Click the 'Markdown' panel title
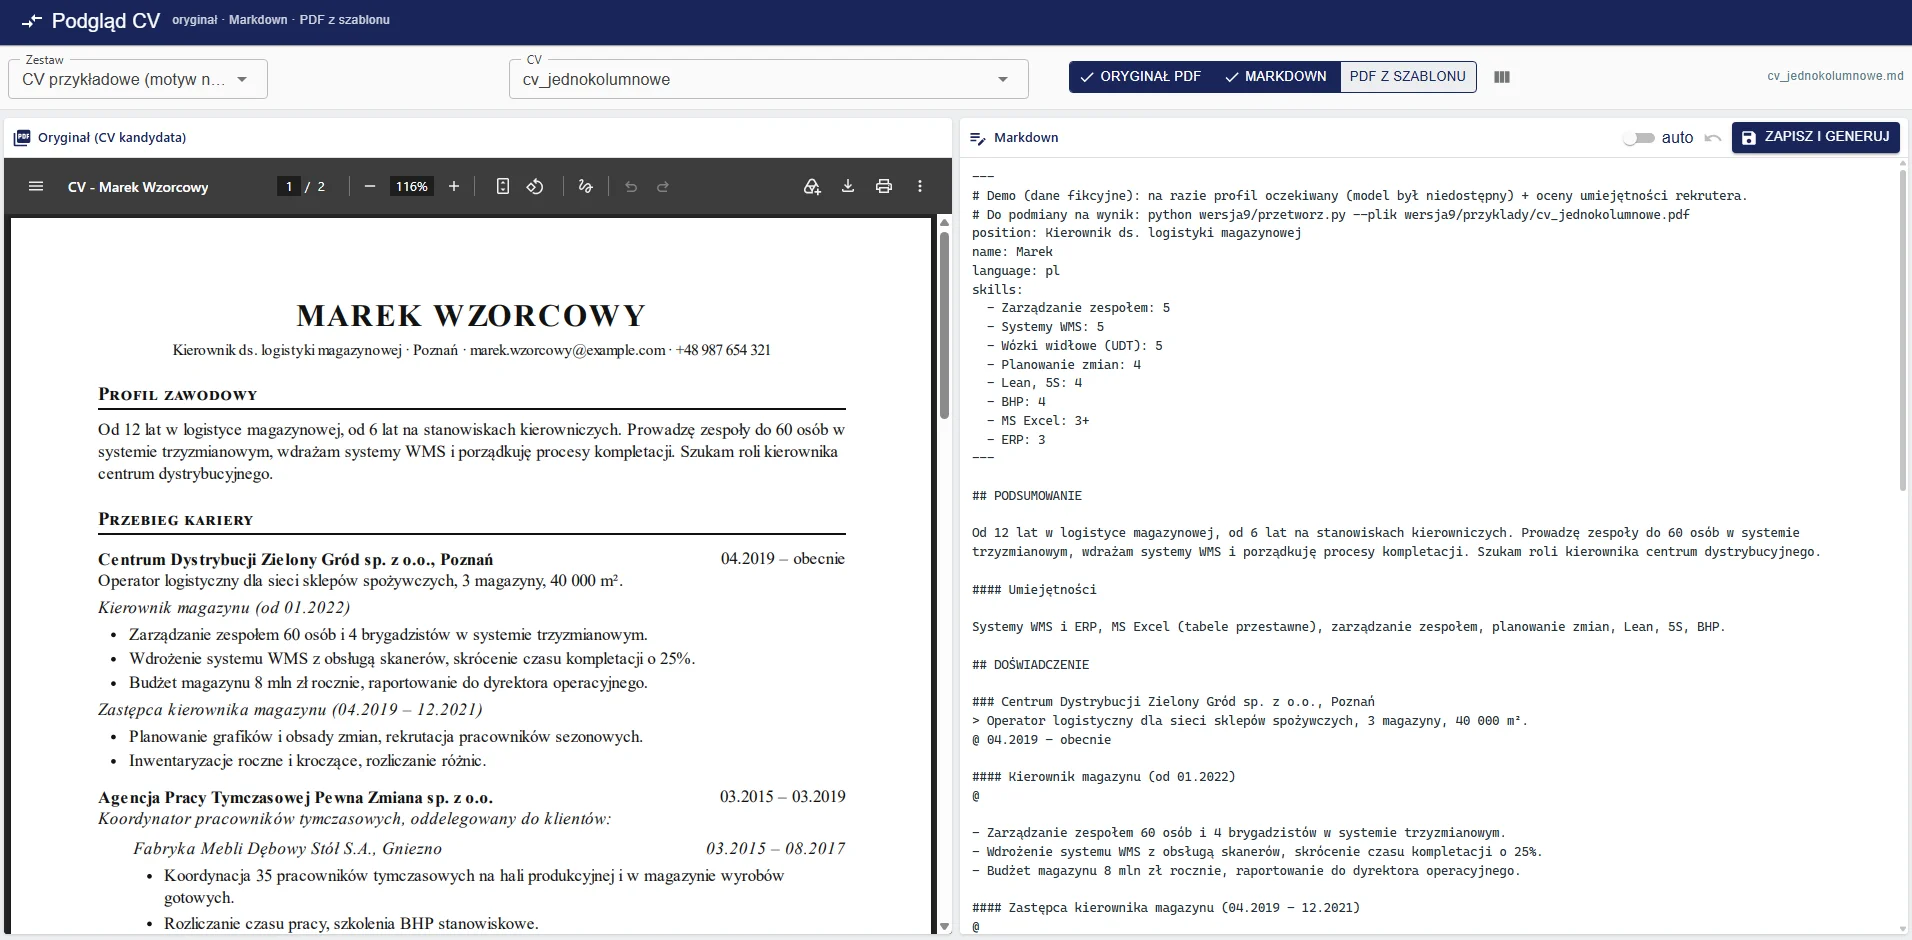This screenshot has height=940, width=1912. 1026,138
